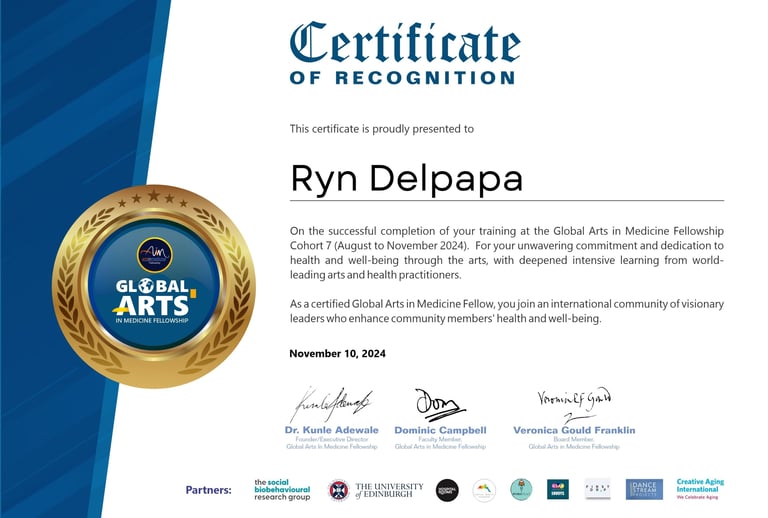The image size is (768, 518).
Task: Click the University of Edinburgh crest
Action: click(338, 490)
